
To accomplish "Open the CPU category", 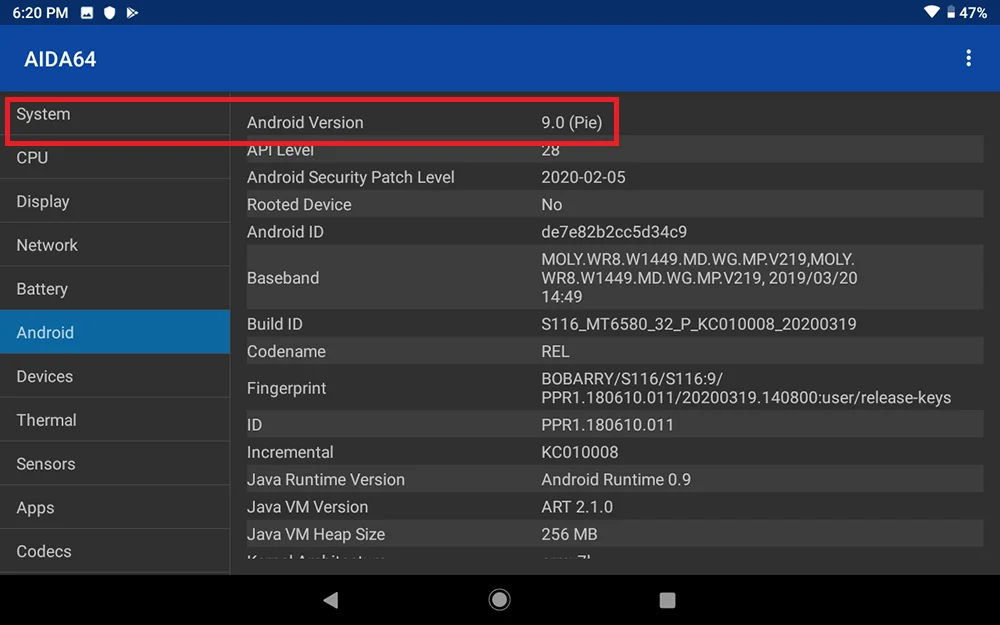I will pyautogui.click(x=115, y=158).
